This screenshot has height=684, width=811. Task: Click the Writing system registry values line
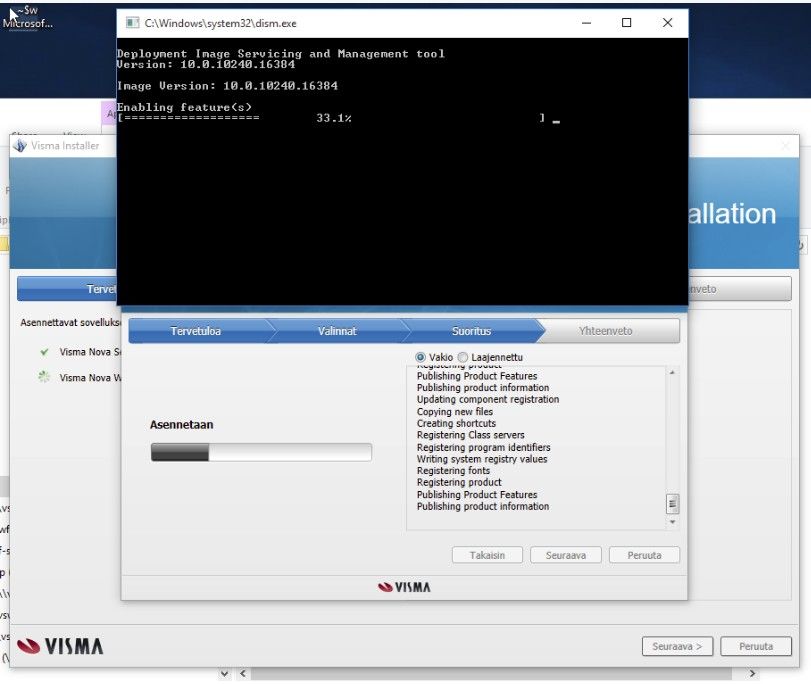pyautogui.click(x=482, y=459)
